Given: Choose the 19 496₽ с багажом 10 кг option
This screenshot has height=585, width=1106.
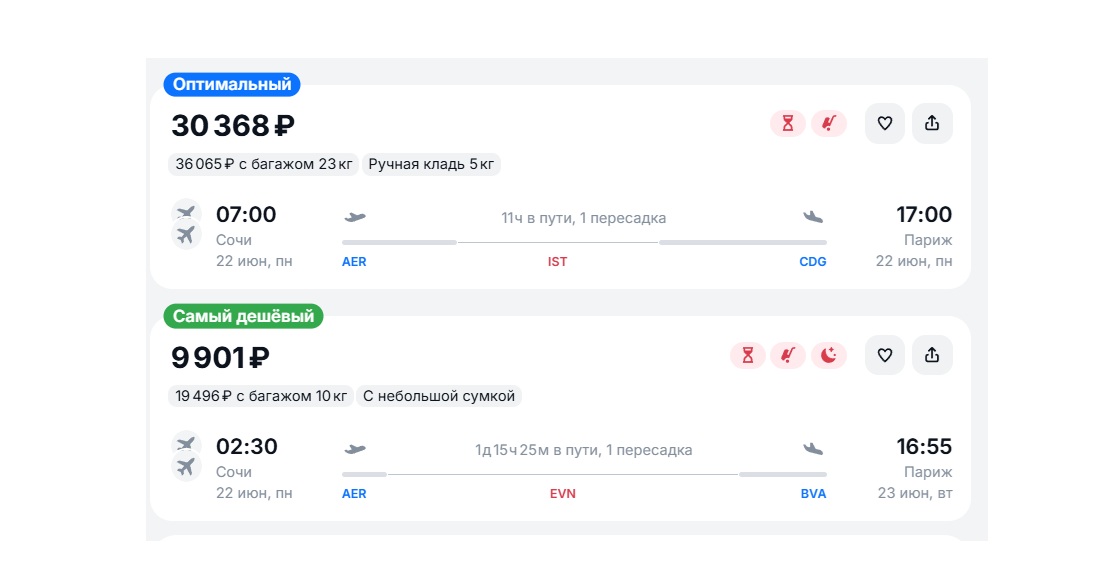Looking at the screenshot, I should tap(261, 396).
